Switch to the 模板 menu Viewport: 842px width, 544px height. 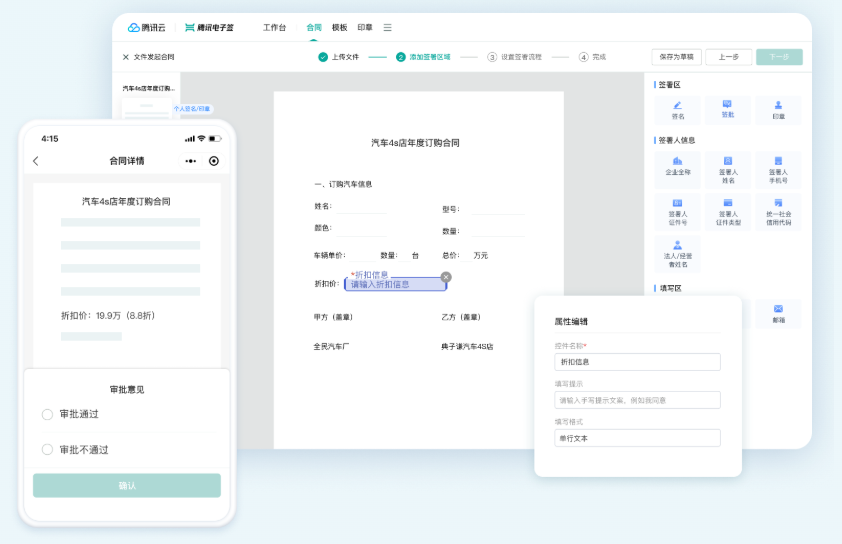(x=339, y=27)
